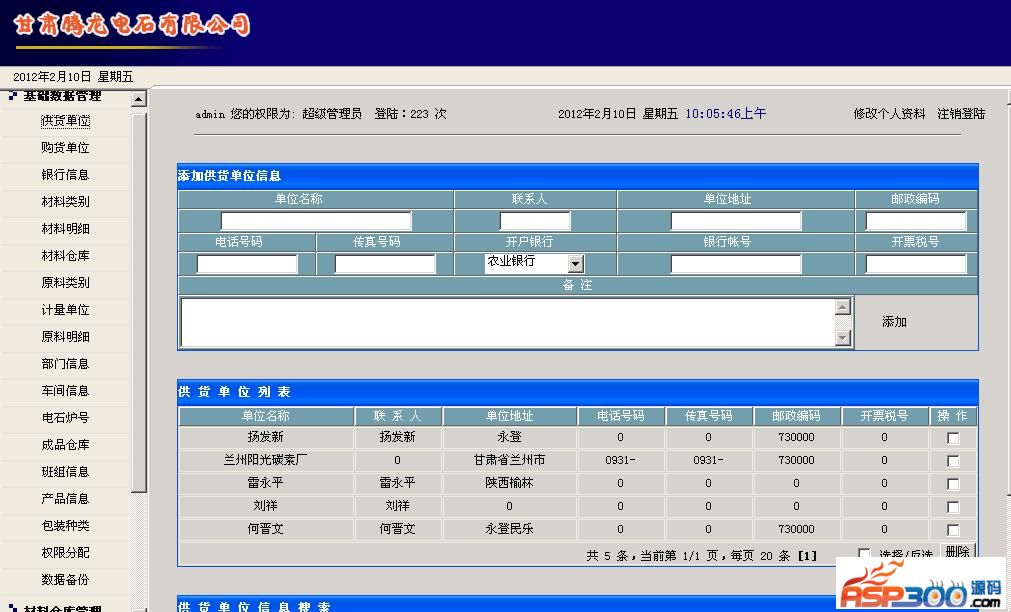Select the checkbox in the 何晋文 row

tap(953, 530)
